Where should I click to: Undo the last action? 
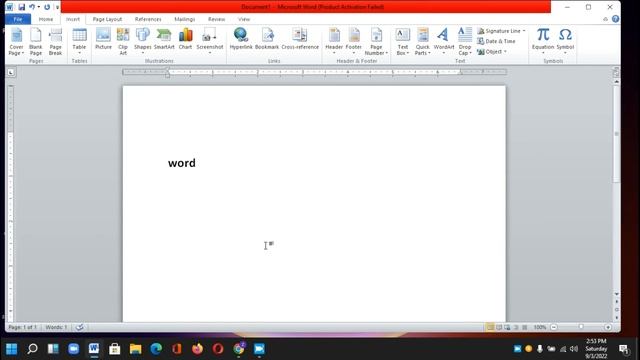point(32,7)
